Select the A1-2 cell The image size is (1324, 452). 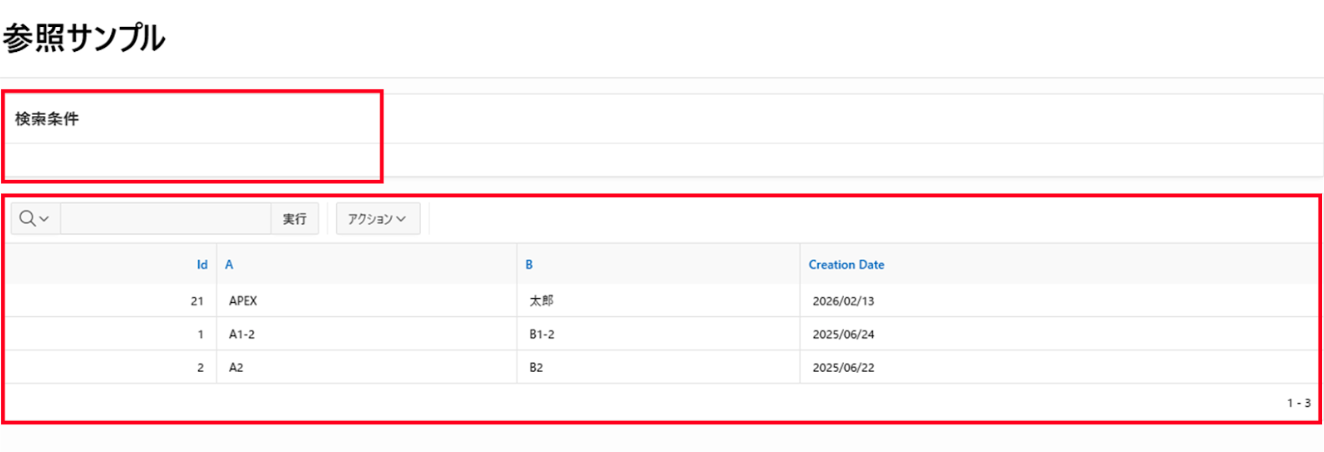click(242, 334)
